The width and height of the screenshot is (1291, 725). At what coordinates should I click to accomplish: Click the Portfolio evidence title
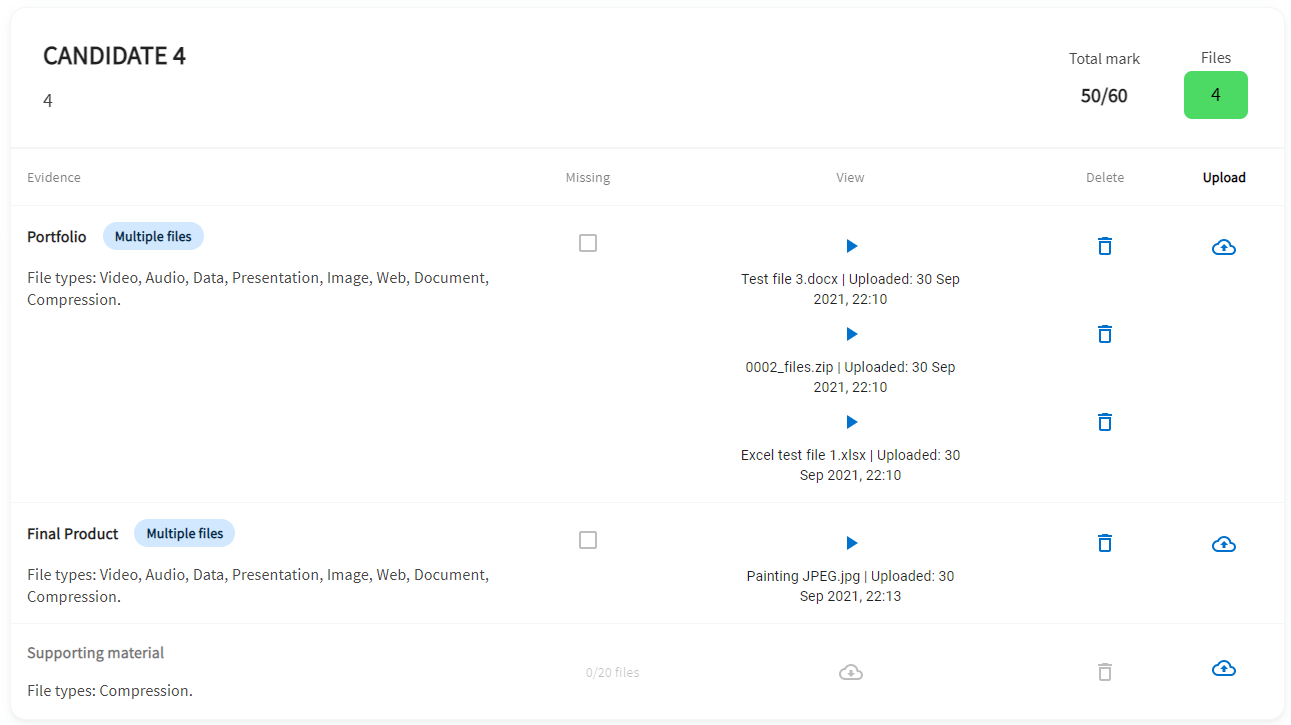(57, 237)
